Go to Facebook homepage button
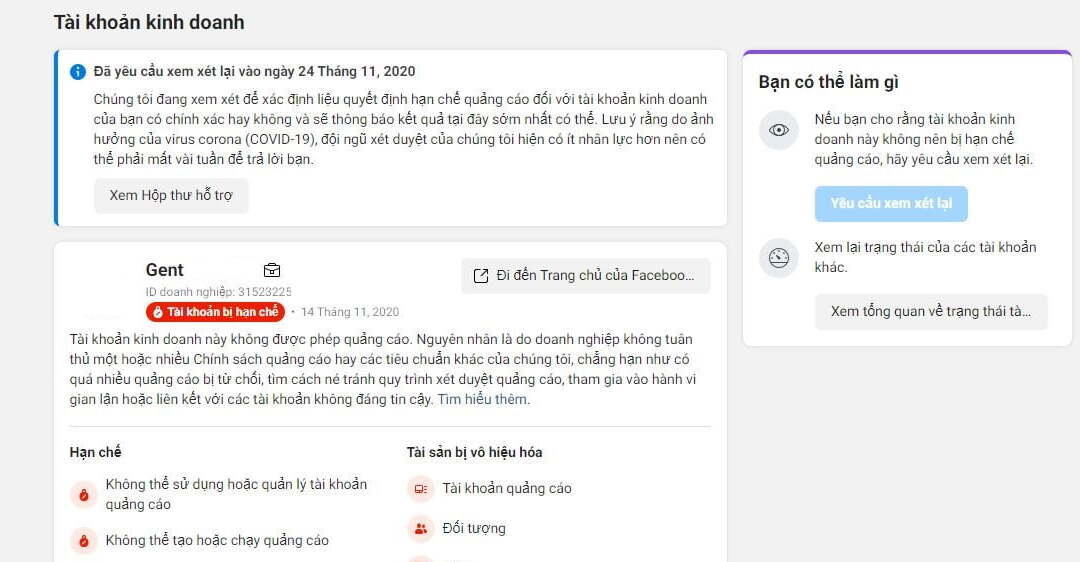1080x562 pixels. tap(585, 275)
